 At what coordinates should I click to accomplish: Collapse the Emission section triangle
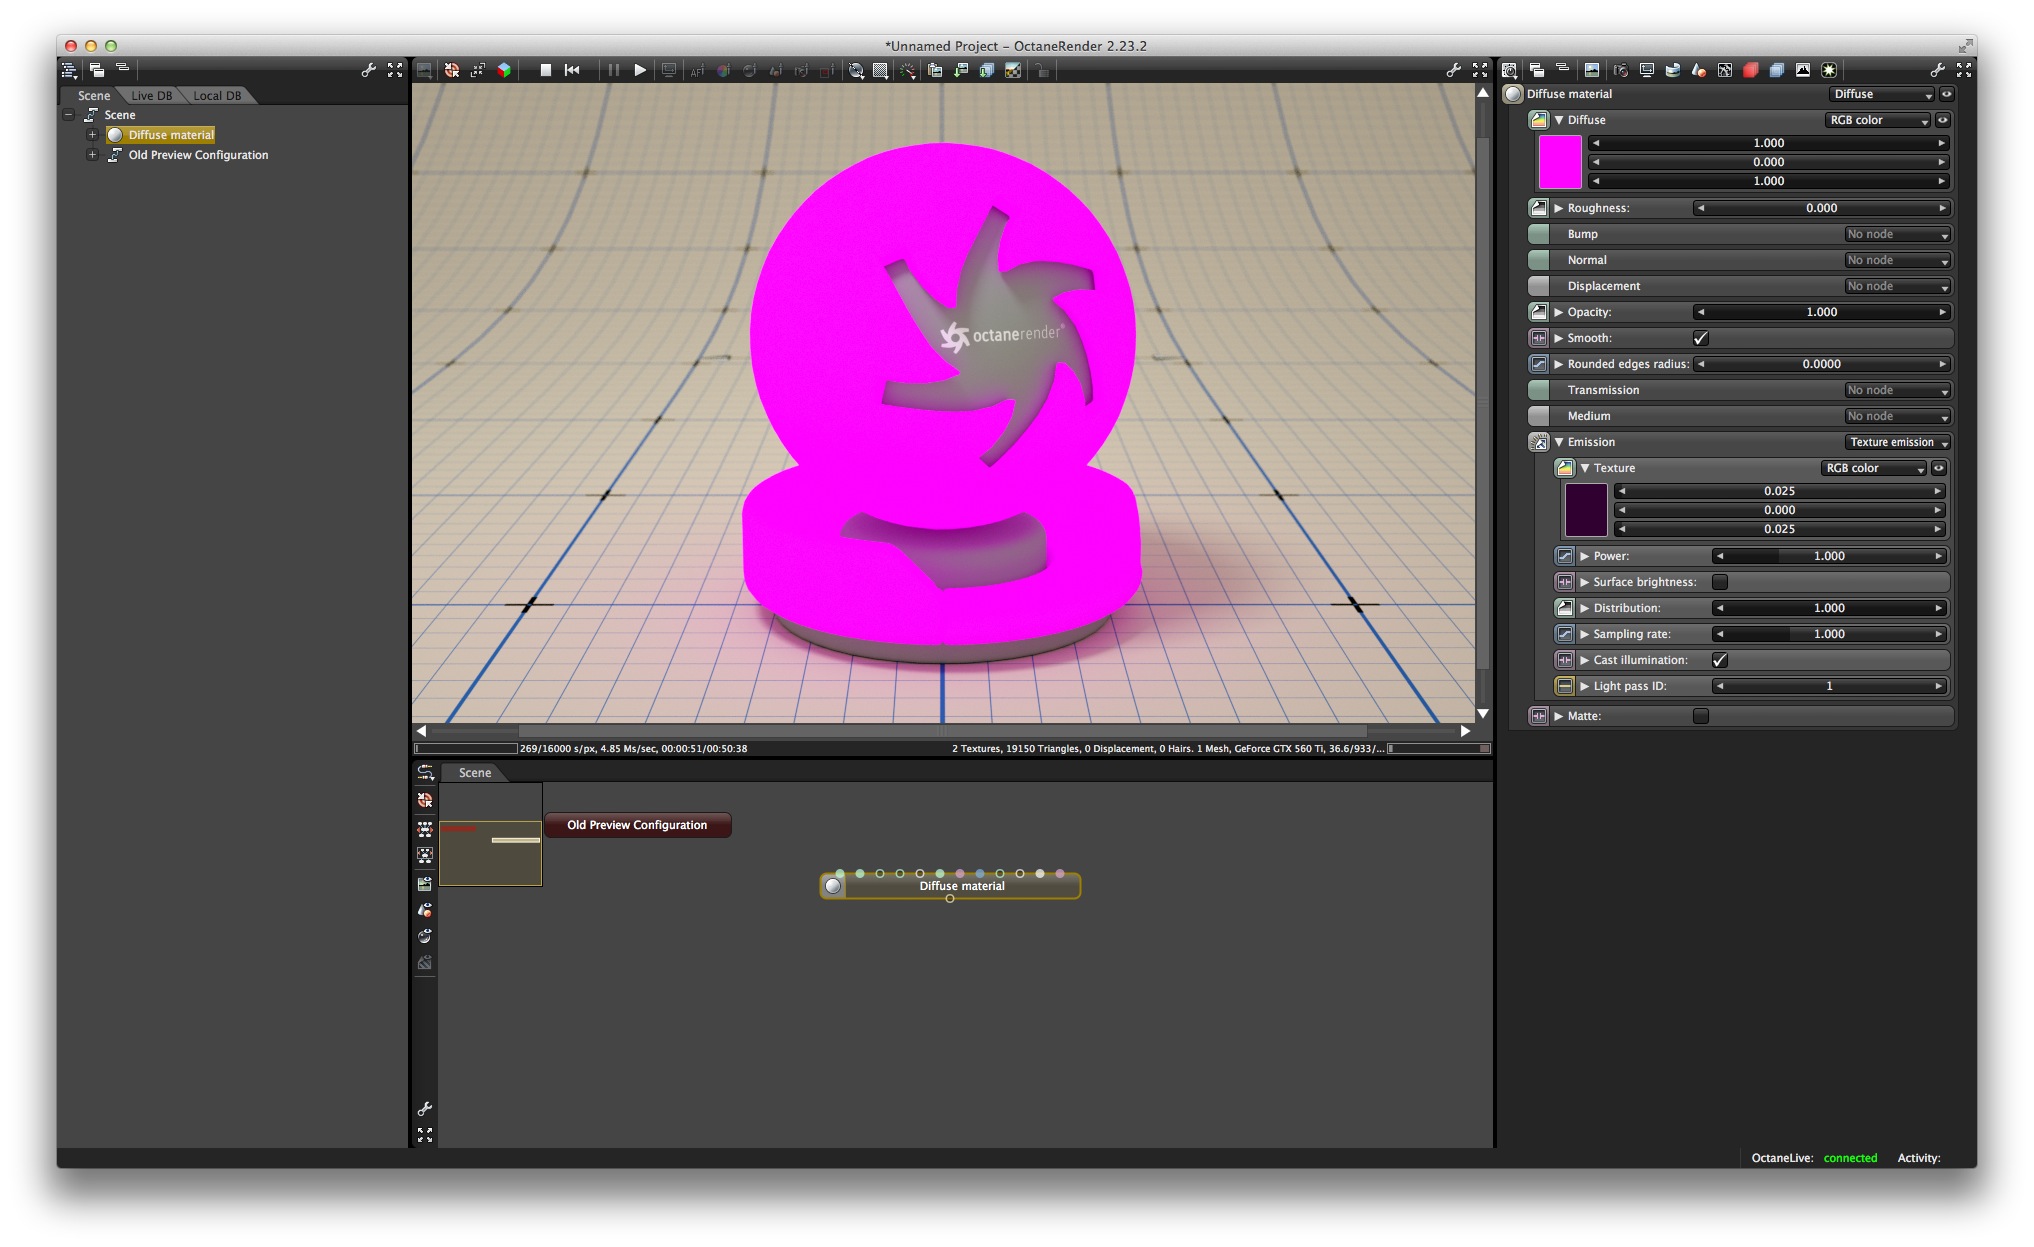click(x=1558, y=442)
